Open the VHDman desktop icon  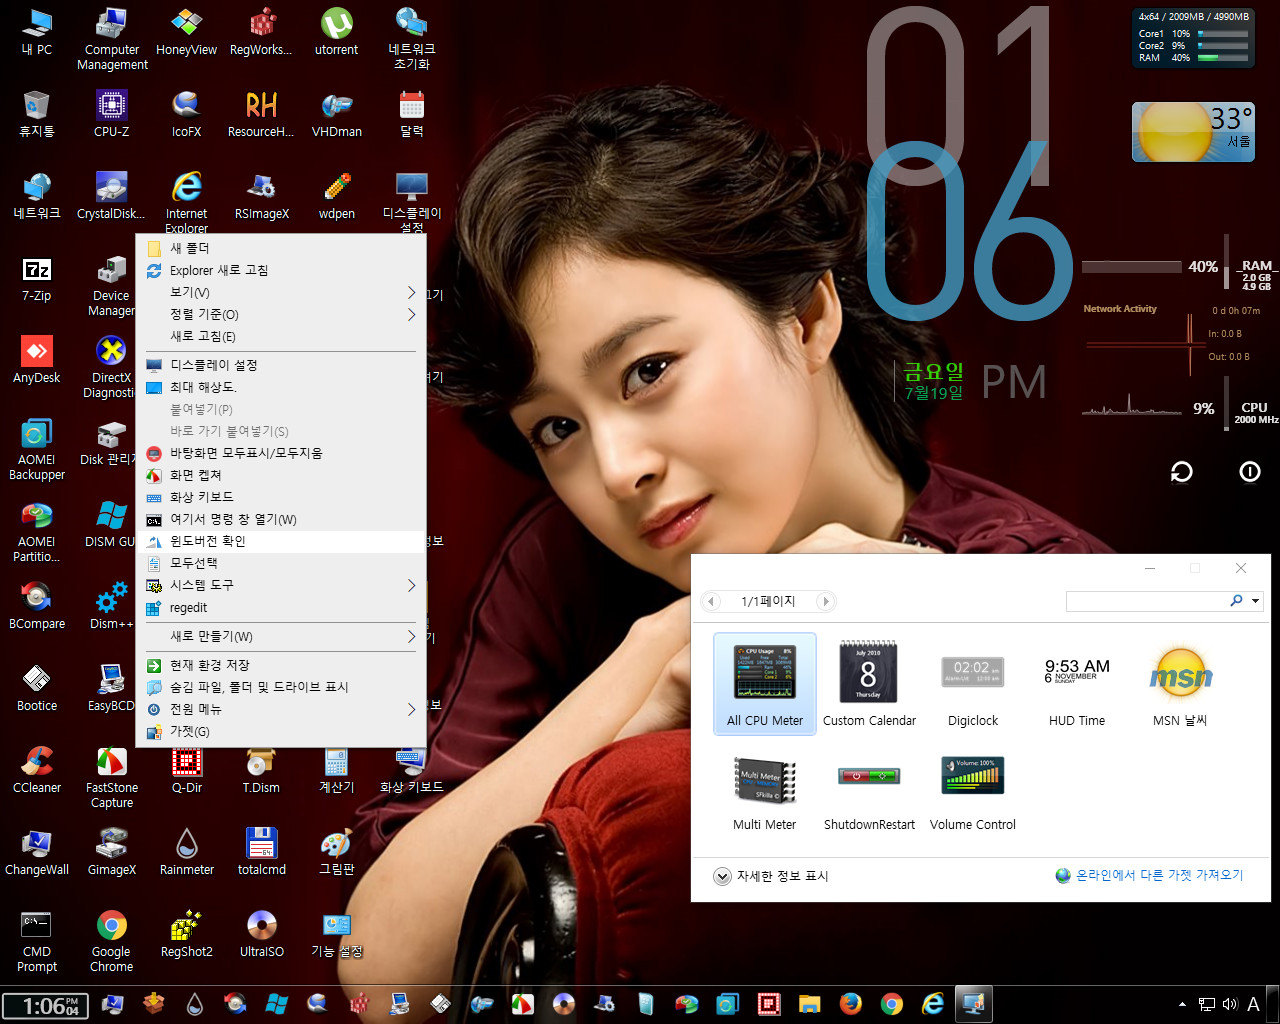(336, 114)
